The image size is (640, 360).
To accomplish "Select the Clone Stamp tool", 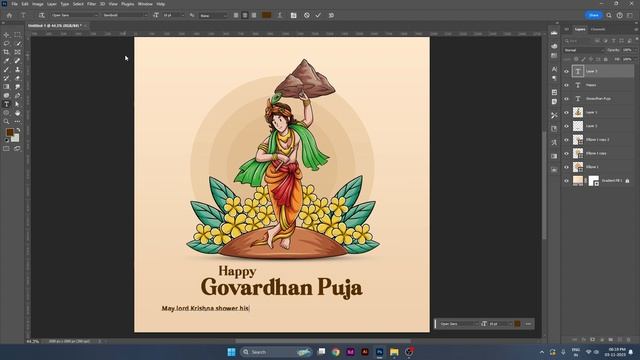I will pyautogui.click(x=17, y=70).
